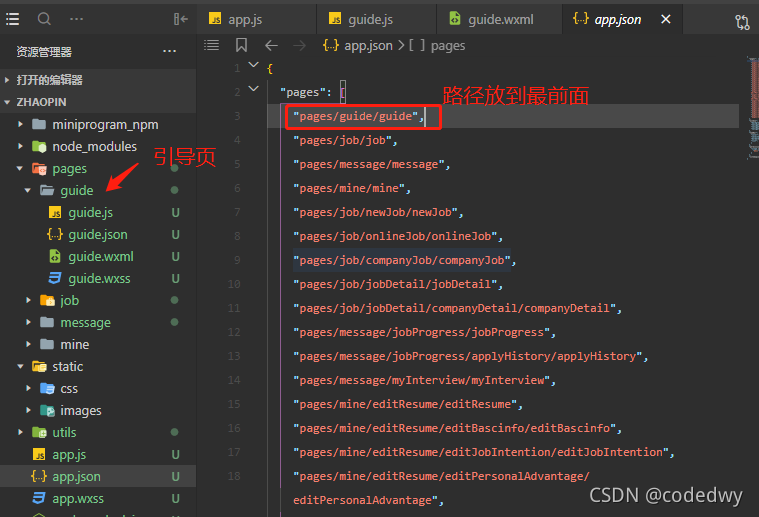Click the "pages/job/jobDetail/jobDetail" line

coord(398,284)
